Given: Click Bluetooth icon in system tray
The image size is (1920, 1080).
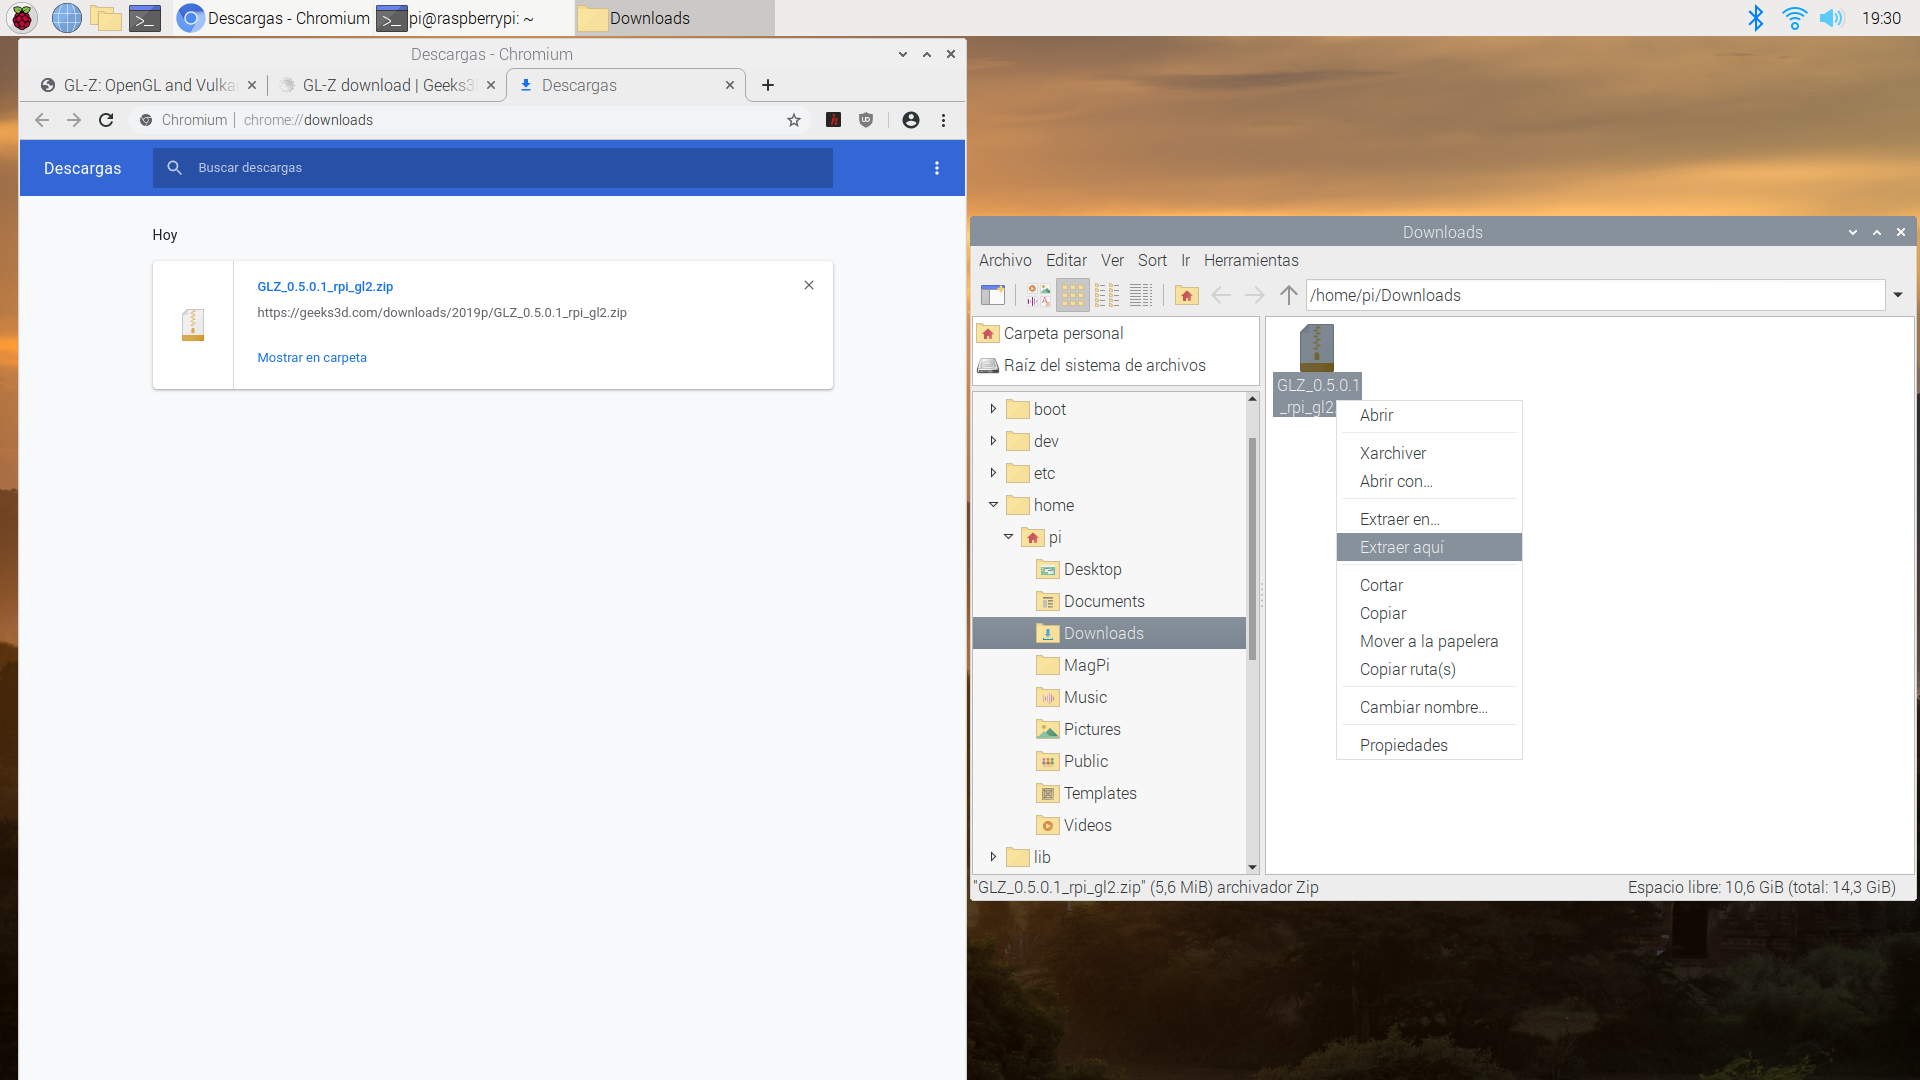Looking at the screenshot, I should pos(1755,18).
